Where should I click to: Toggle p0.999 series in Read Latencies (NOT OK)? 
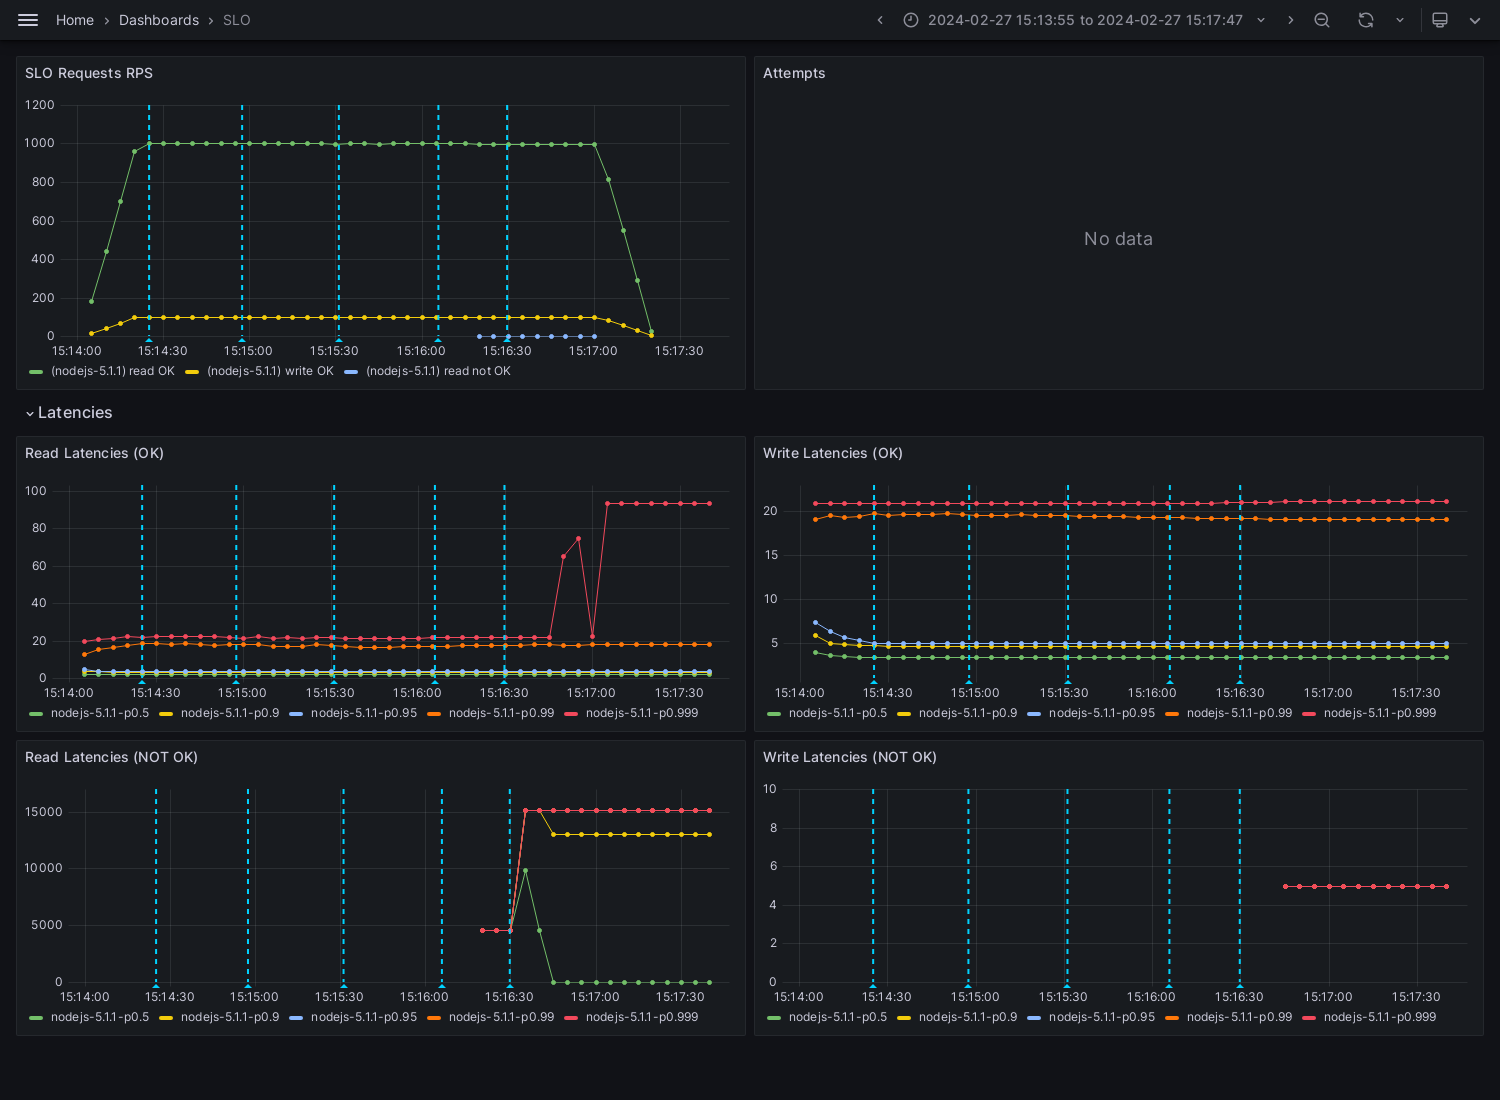pos(642,1017)
